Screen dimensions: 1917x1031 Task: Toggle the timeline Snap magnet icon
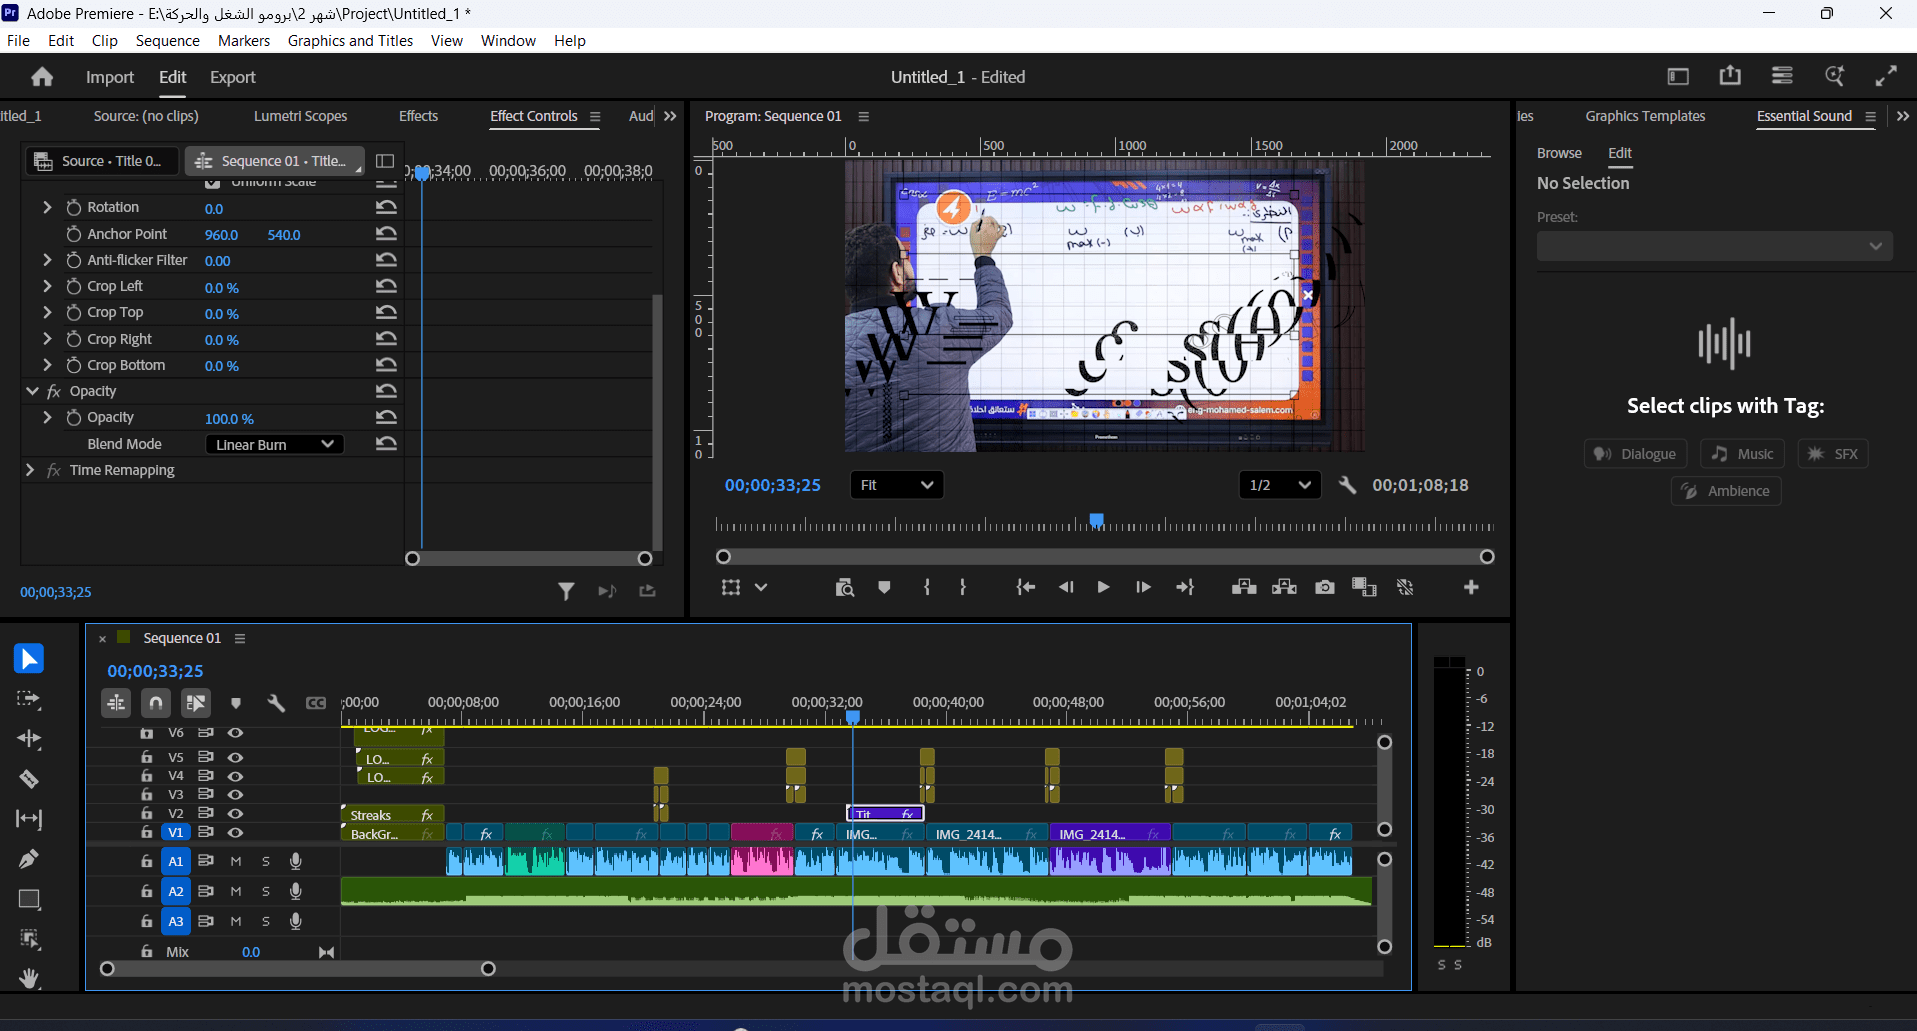(156, 703)
